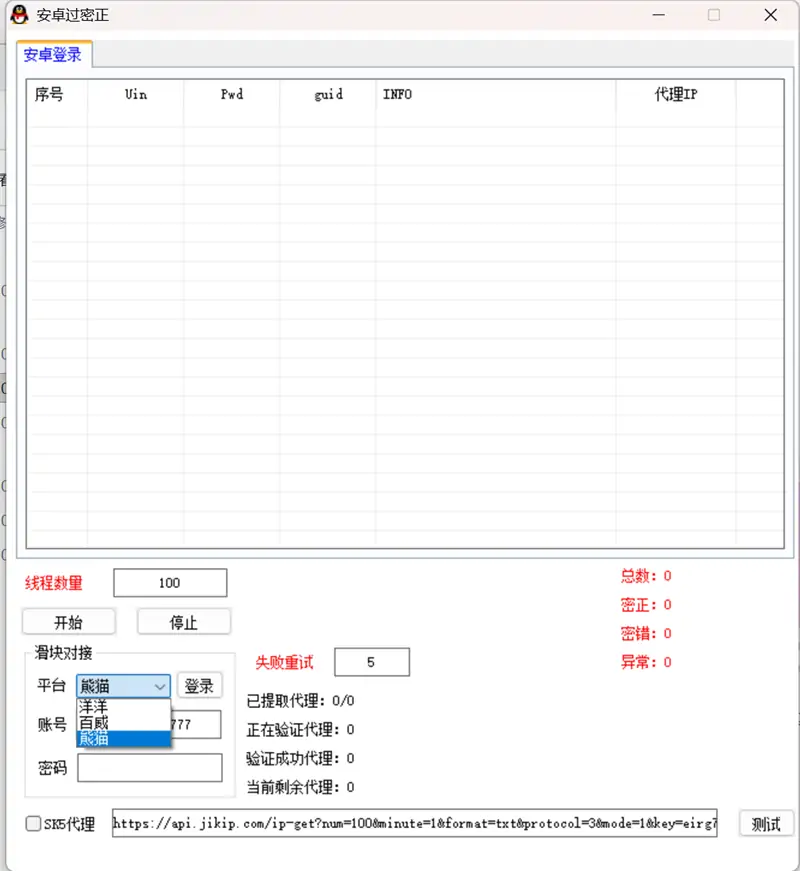Switch to the 安卓登录 tab
This screenshot has width=800, height=871.
click(x=53, y=56)
